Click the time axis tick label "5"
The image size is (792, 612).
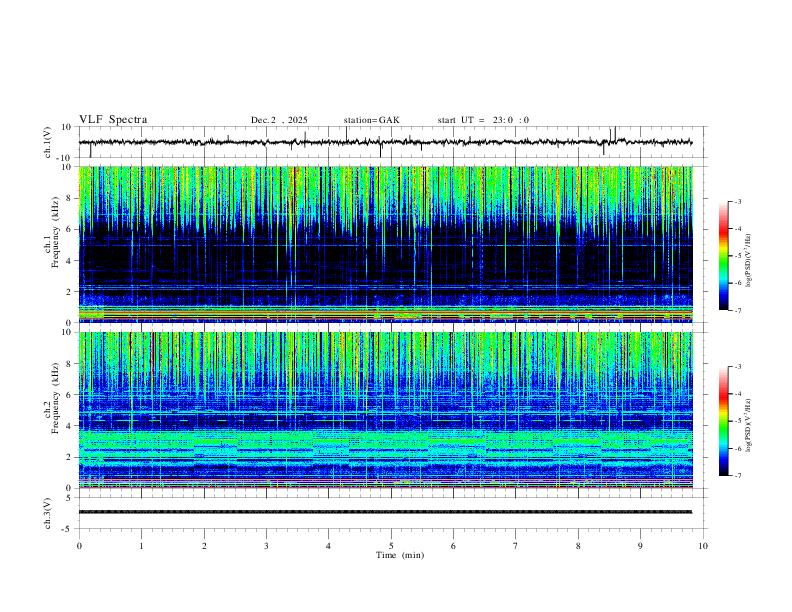[x=391, y=546]
